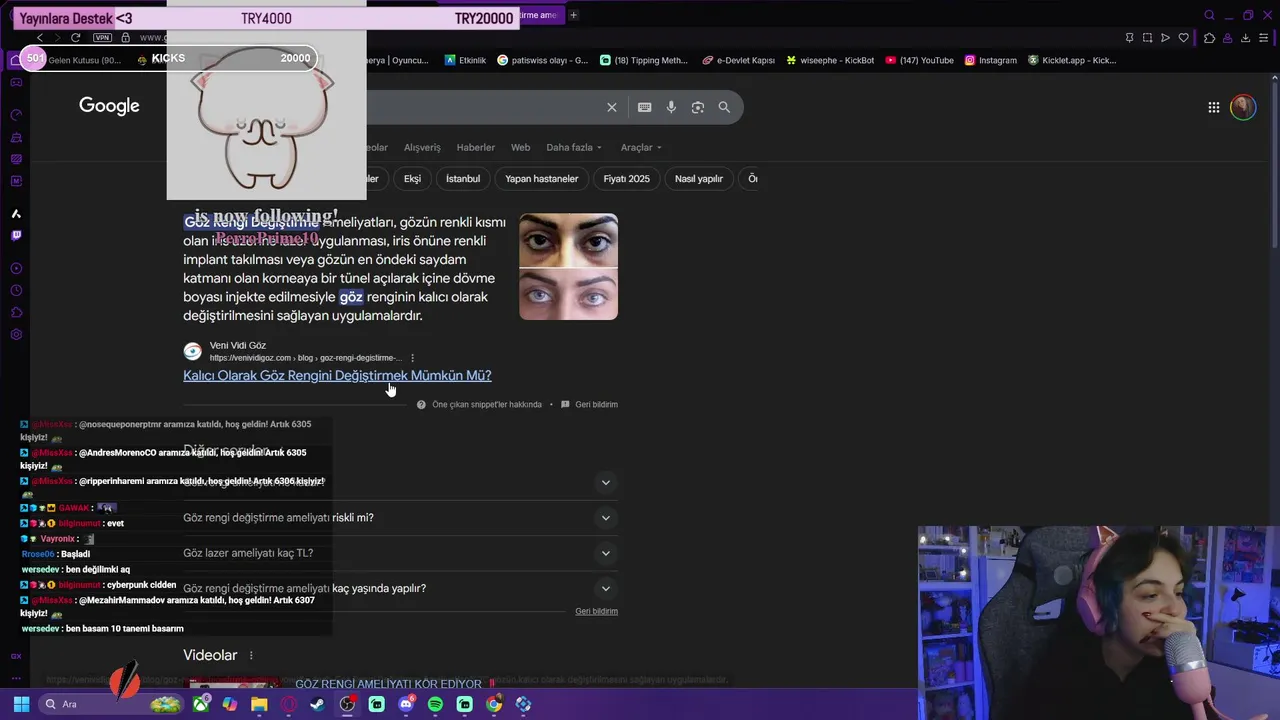
Task: Switch to the Haberler search tab
Action: (476, 147)
